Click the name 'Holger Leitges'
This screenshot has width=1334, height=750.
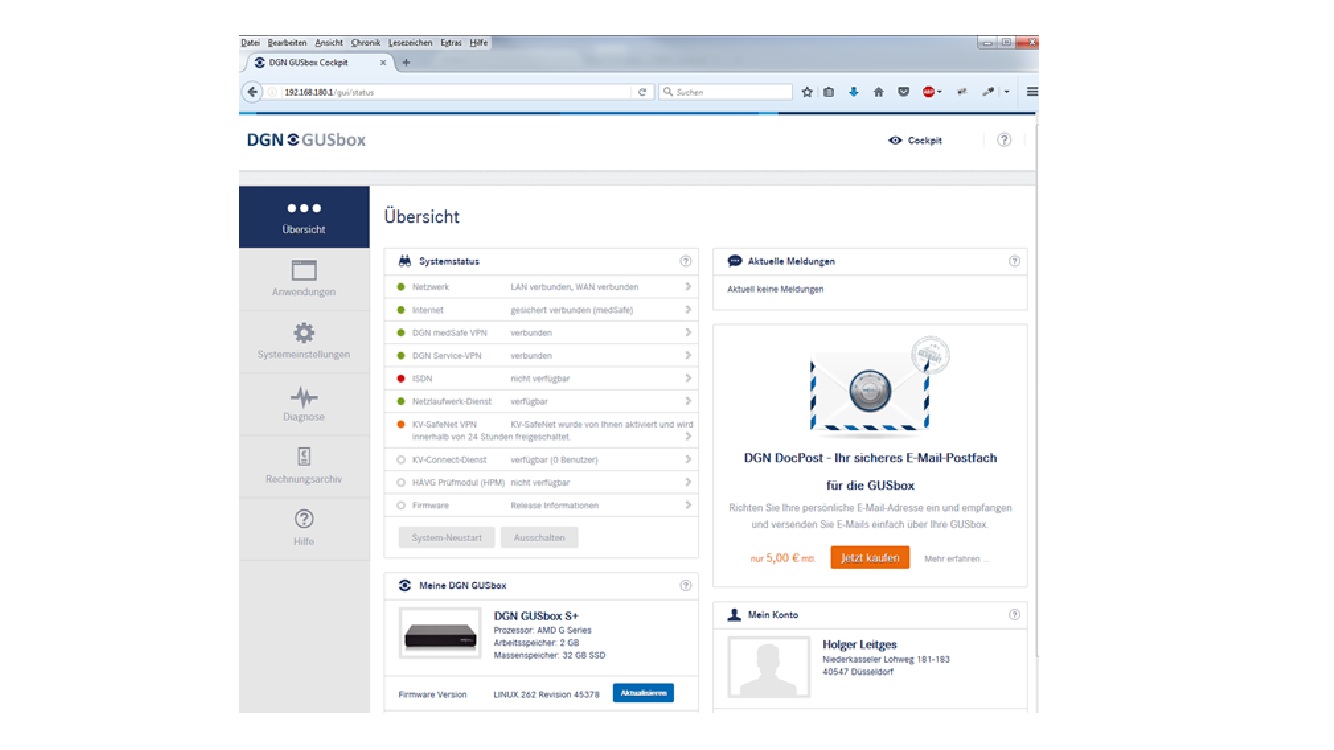point(860,644)
